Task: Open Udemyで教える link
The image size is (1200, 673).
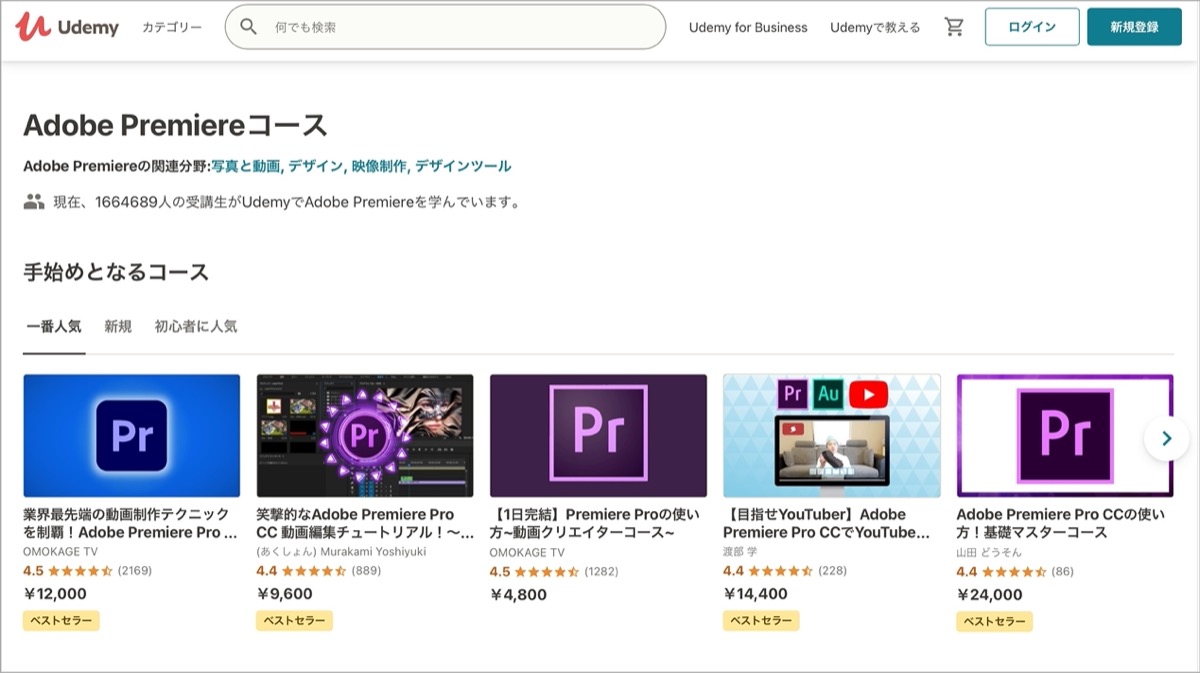Action: [x=875, y=28]
